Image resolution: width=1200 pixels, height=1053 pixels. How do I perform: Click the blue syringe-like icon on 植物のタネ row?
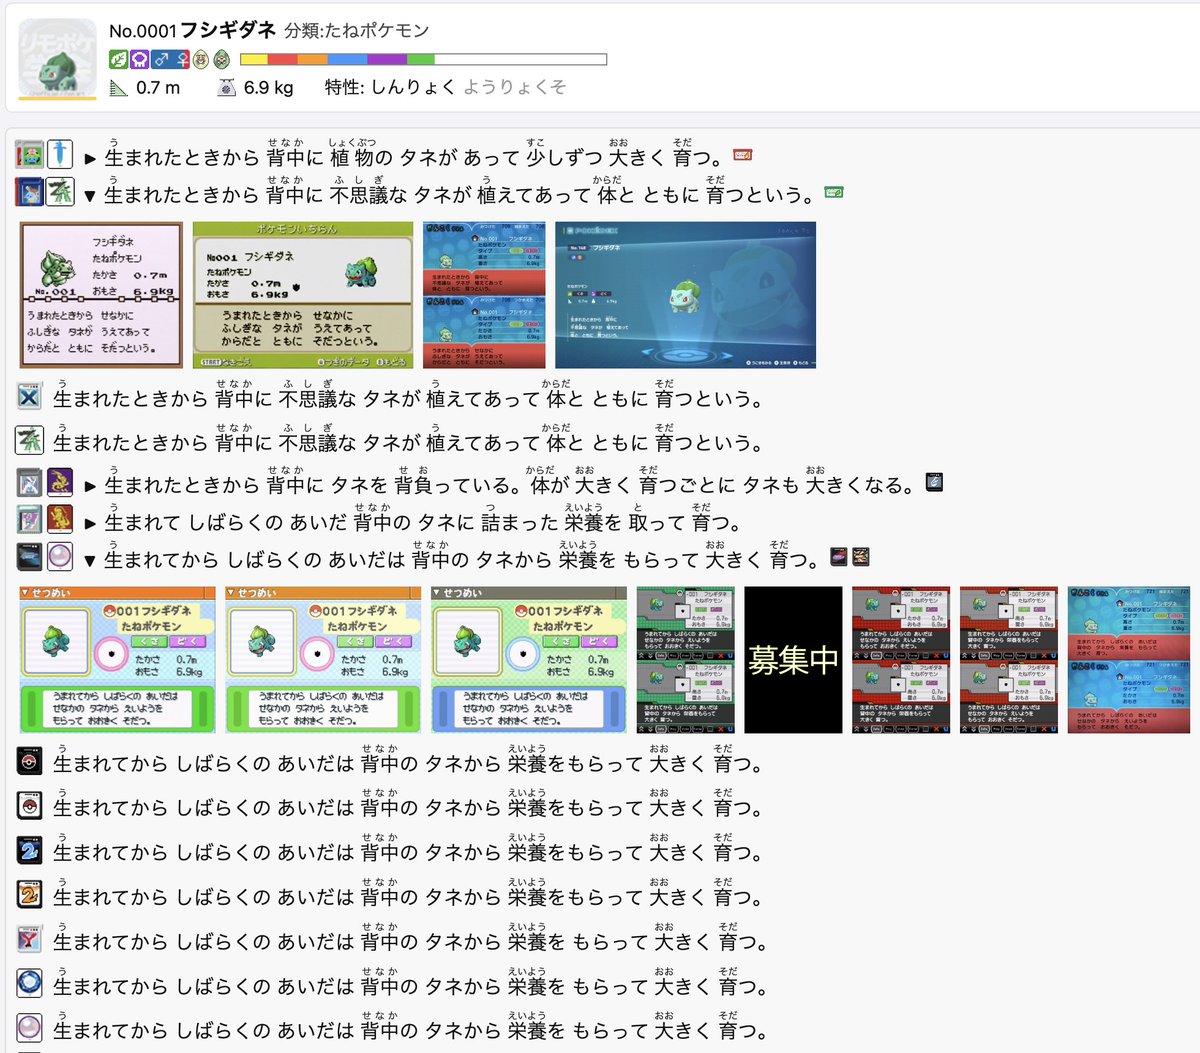(60, 154)
